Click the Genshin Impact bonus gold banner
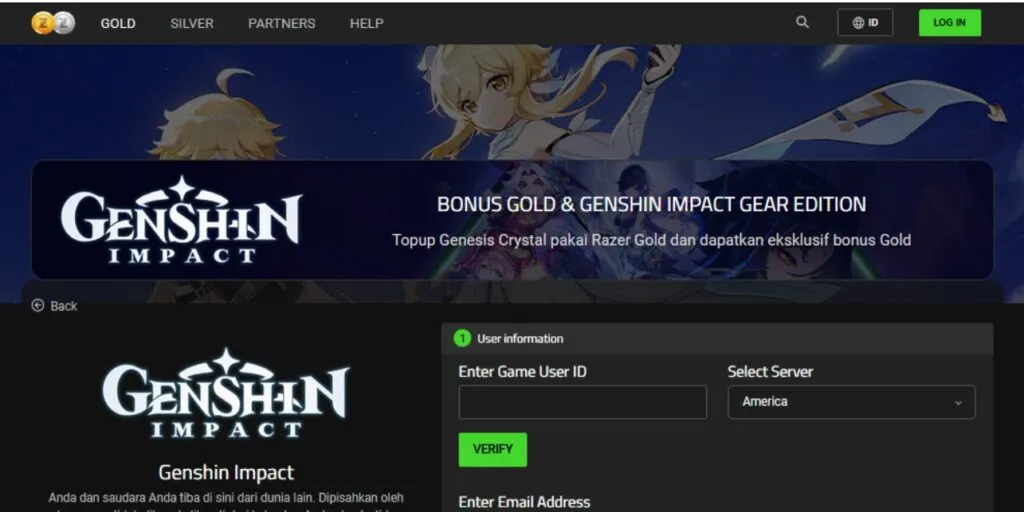This screenshot has width=1024, height=512. 513,219
